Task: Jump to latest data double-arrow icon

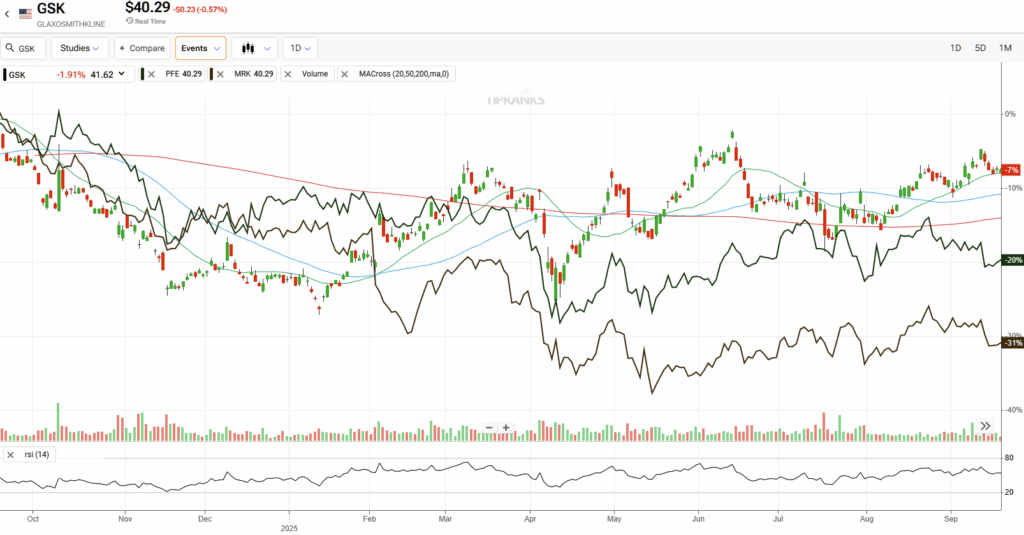Action: click(985, 426)
